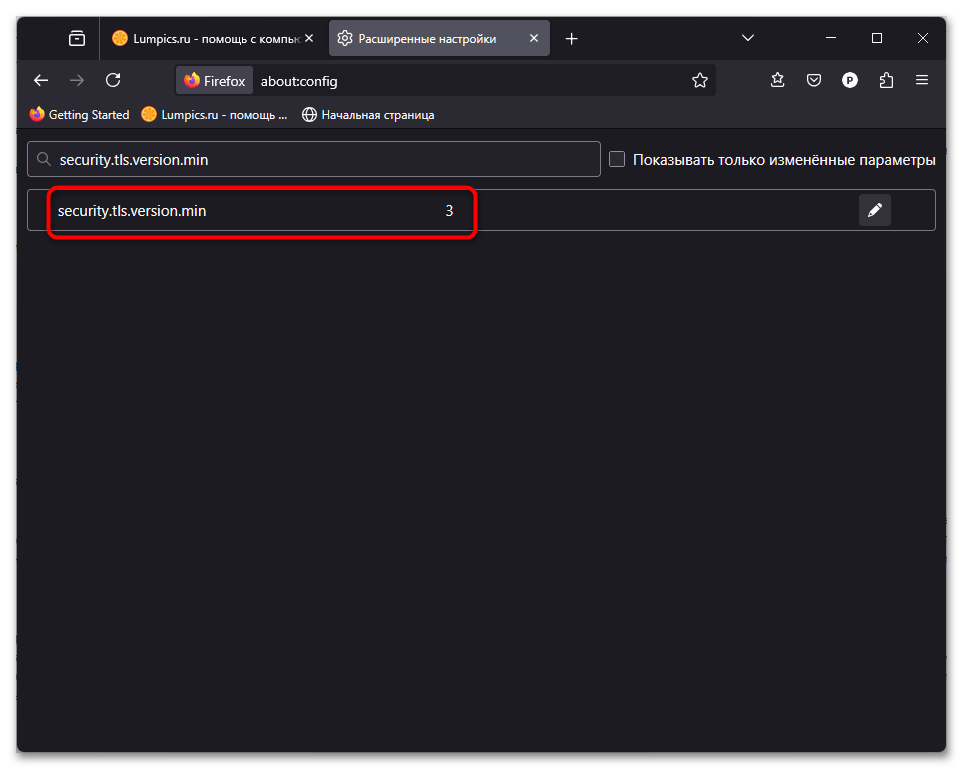This screenshot has width=963, height=769.
Task: Open the Firefox View icon in tab strip
Action: (77, 38)
